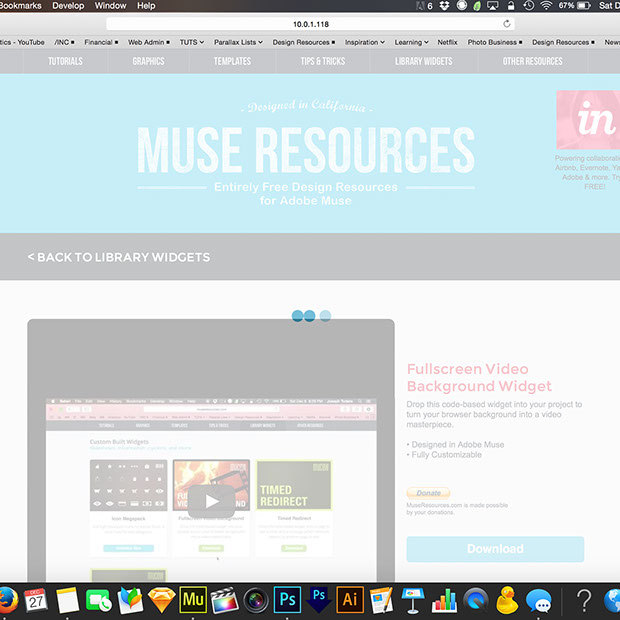Switch to the Templates nav tab

pos(232,61)
